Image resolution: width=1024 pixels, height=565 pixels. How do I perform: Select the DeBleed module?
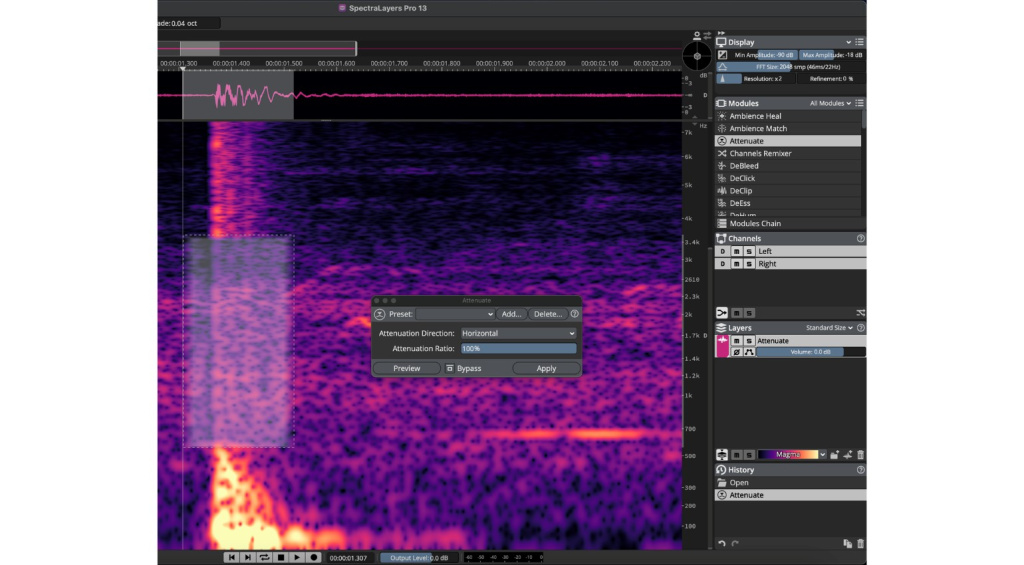pyautogui.click(x=788, y=166)
